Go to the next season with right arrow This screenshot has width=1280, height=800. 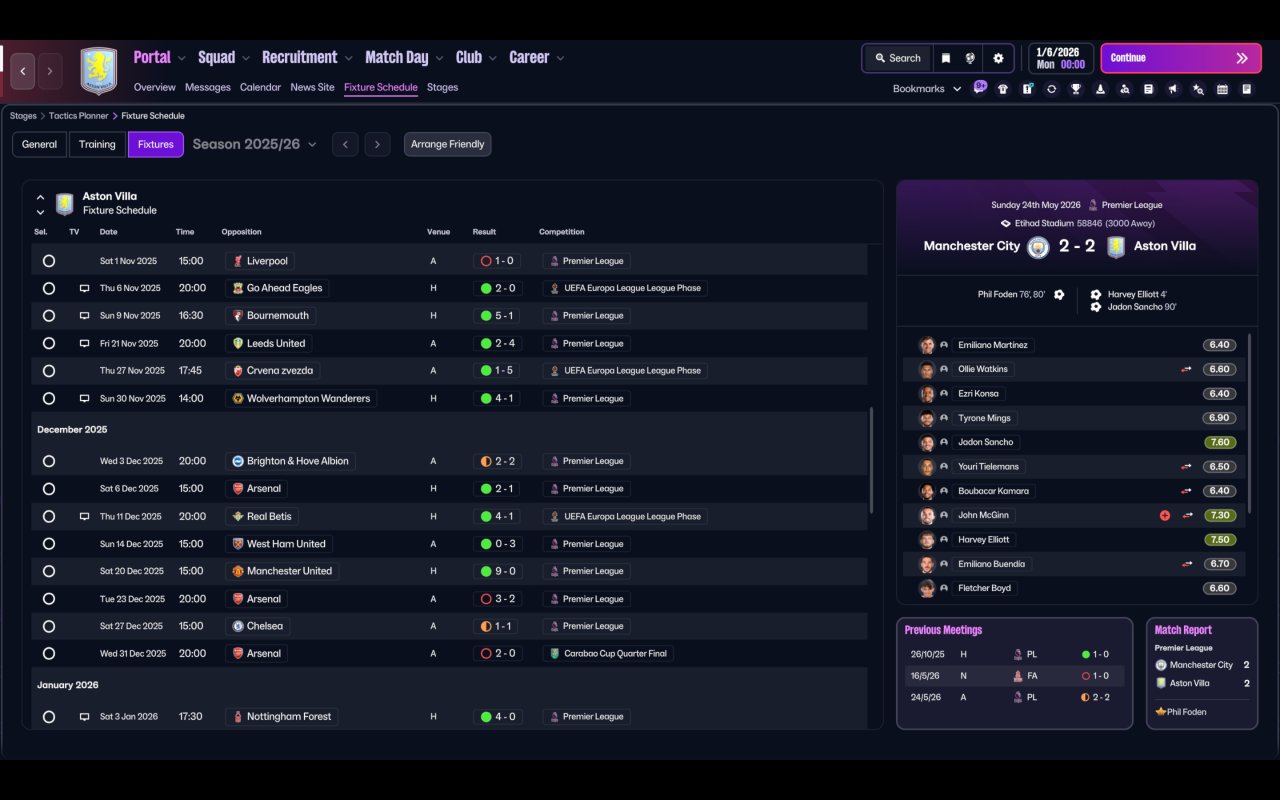[x=377, y=144]
